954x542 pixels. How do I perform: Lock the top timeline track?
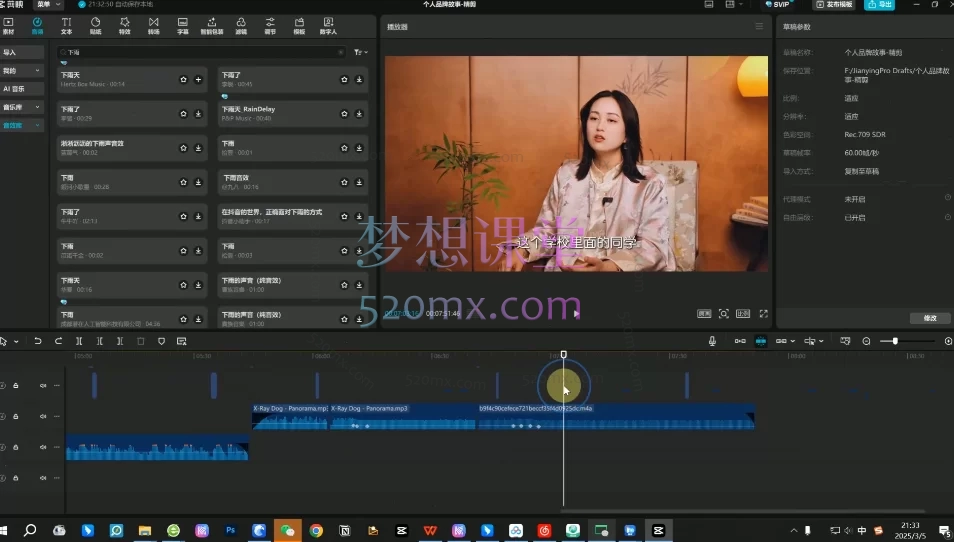(16, 386)
